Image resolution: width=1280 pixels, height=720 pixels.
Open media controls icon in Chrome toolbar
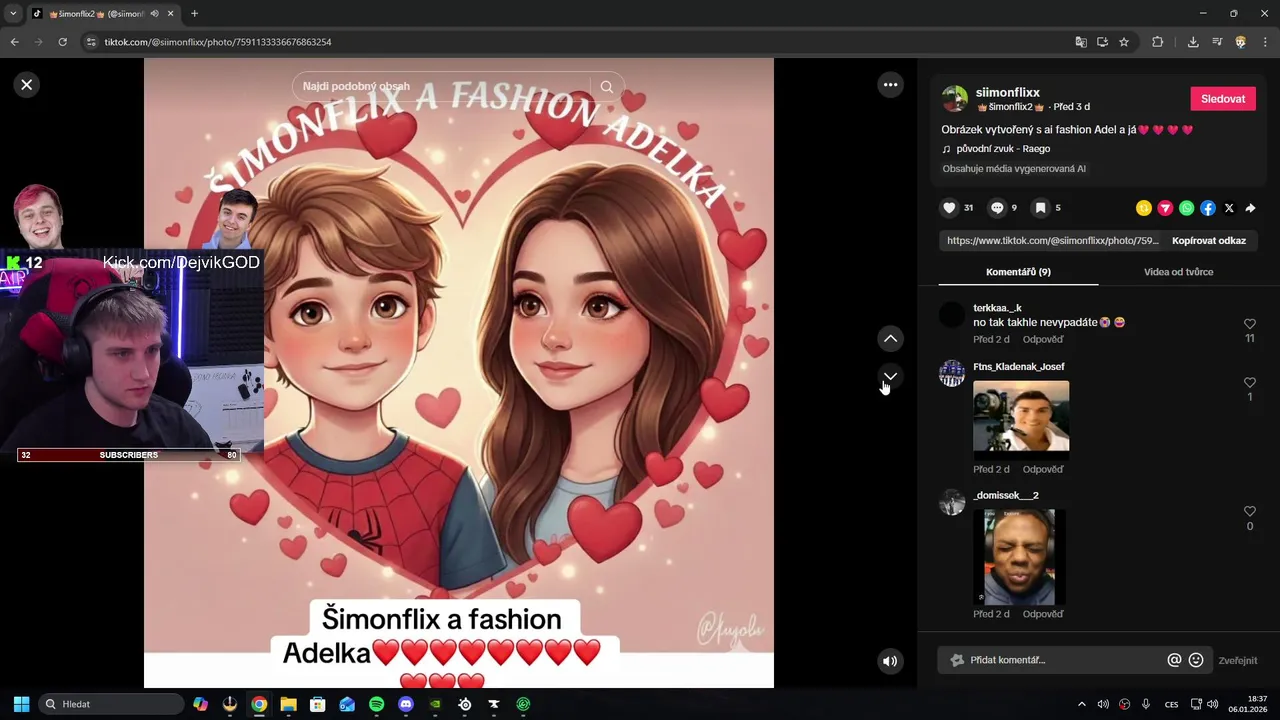pyautogui.click(x=1217, y=42)
